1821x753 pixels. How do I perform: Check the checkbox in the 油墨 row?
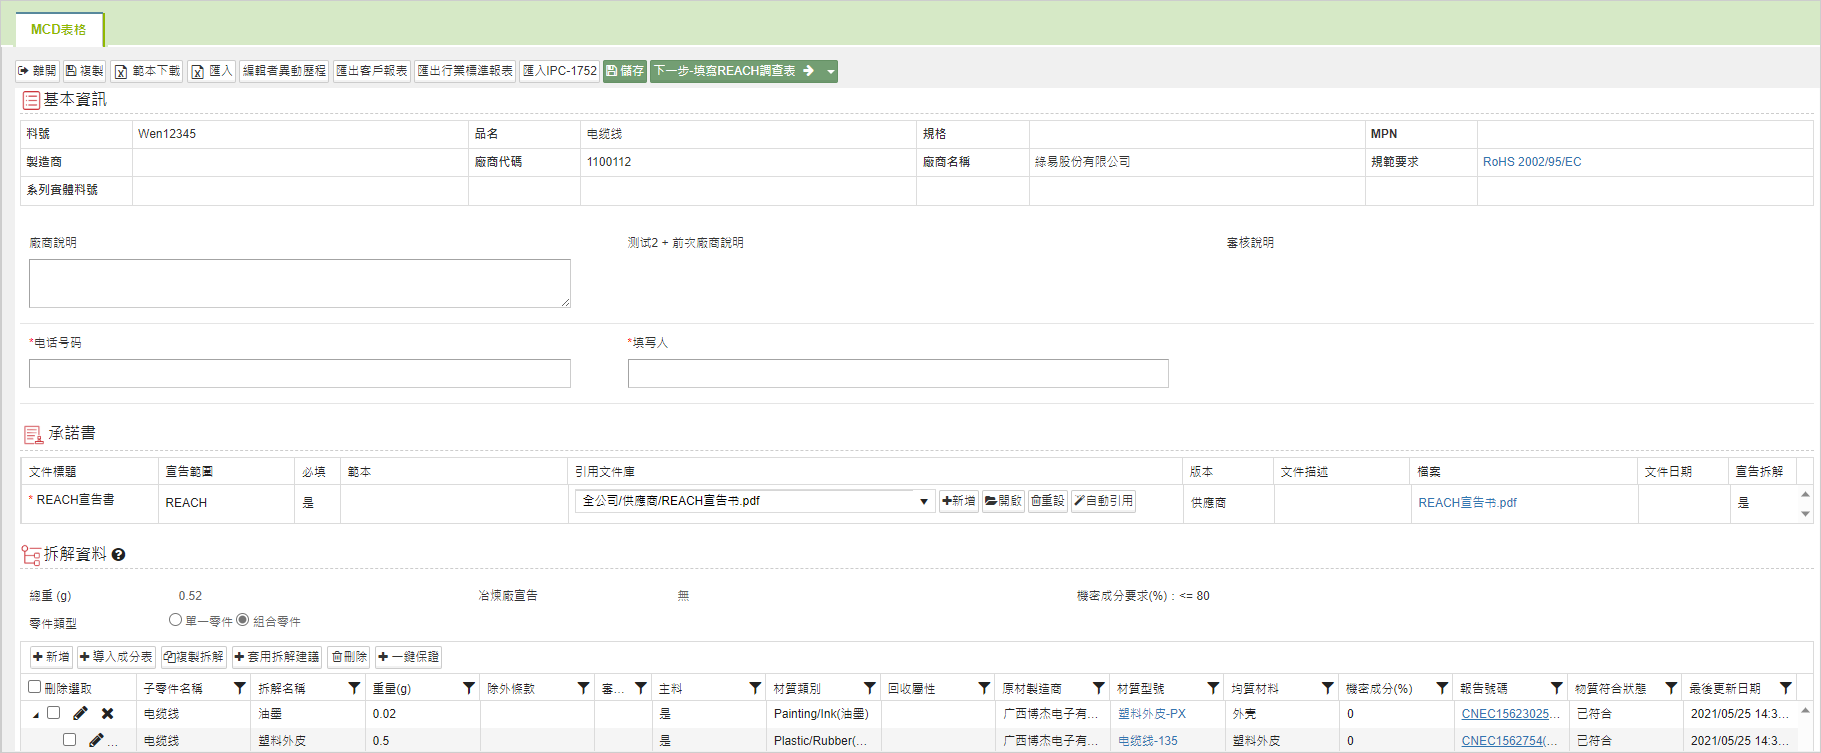point(54,713)
